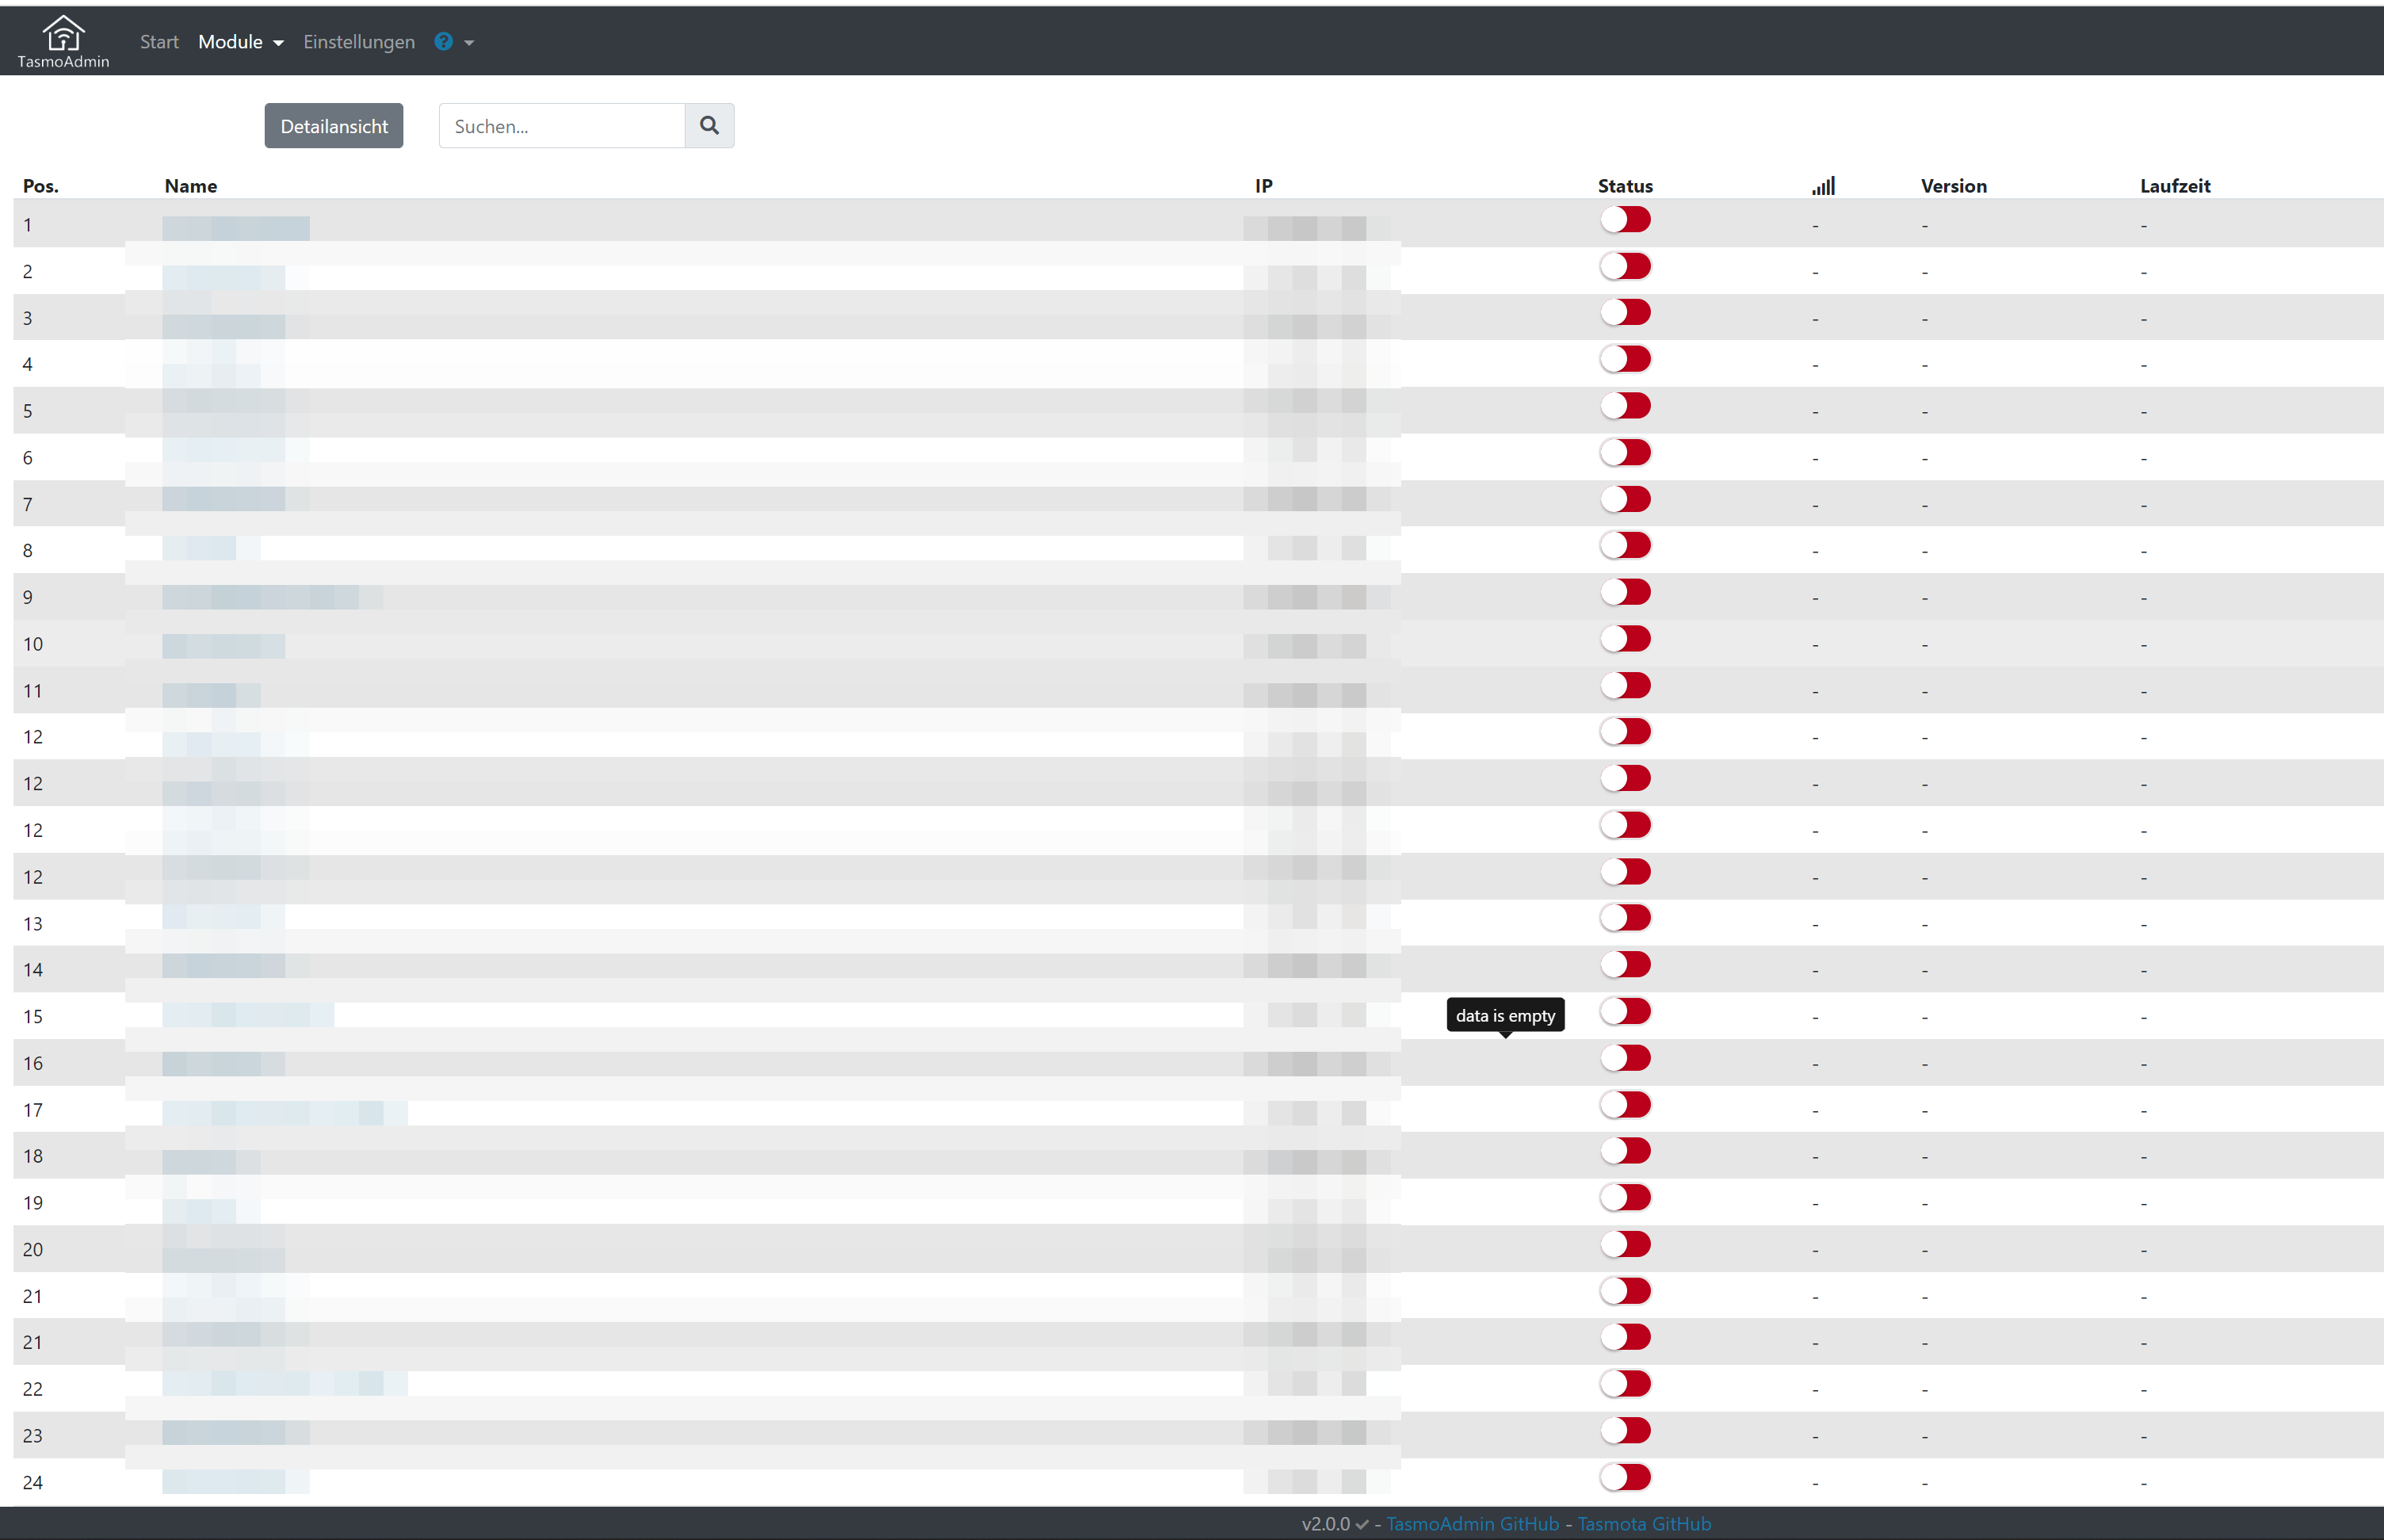The width and height of the screenshot is (2384, 1540).
Task: Toggle the status switch for position 9
Action: (x=1625, y=592)
